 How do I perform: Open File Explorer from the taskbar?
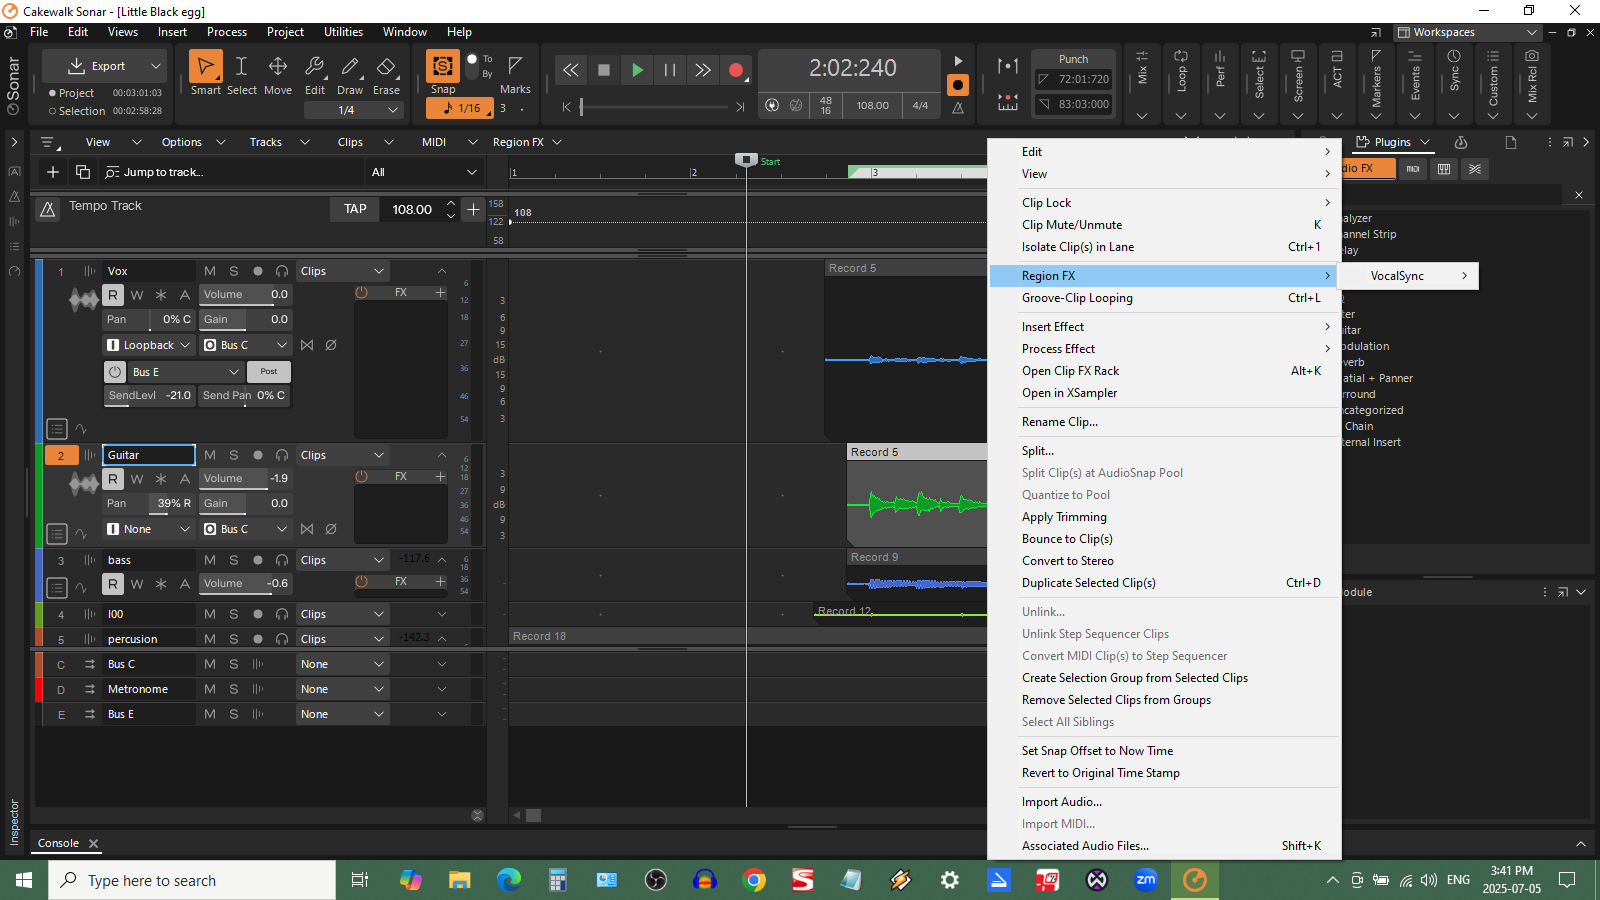coord(460,880)
